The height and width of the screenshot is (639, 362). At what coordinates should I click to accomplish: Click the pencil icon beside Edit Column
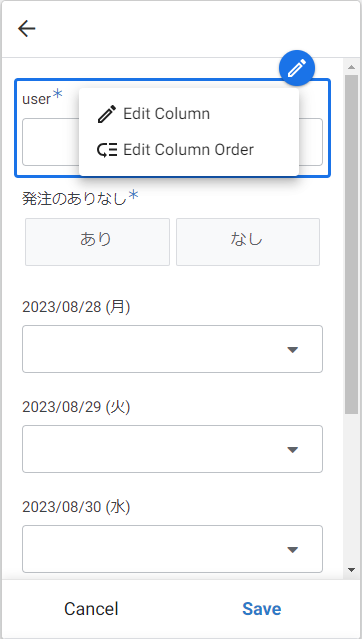click(107, 114)
